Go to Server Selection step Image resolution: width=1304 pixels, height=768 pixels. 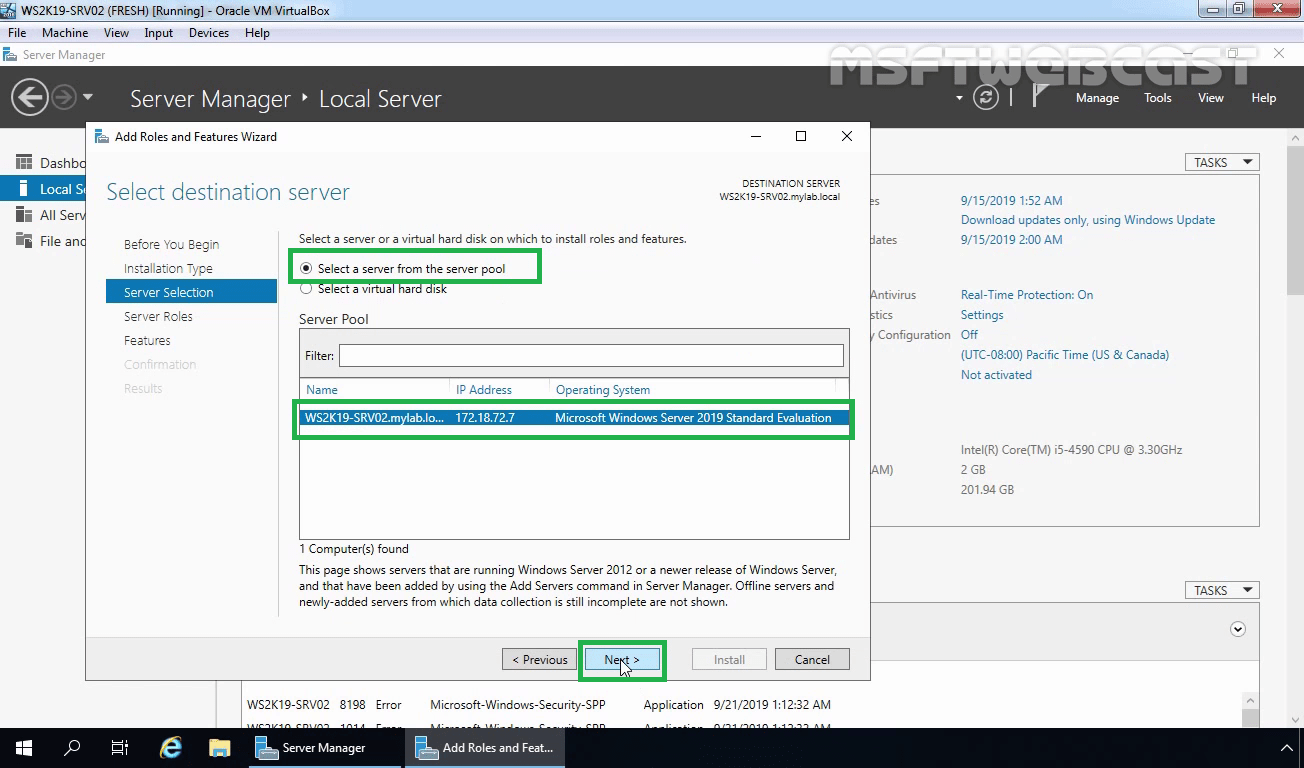[191, 292]
